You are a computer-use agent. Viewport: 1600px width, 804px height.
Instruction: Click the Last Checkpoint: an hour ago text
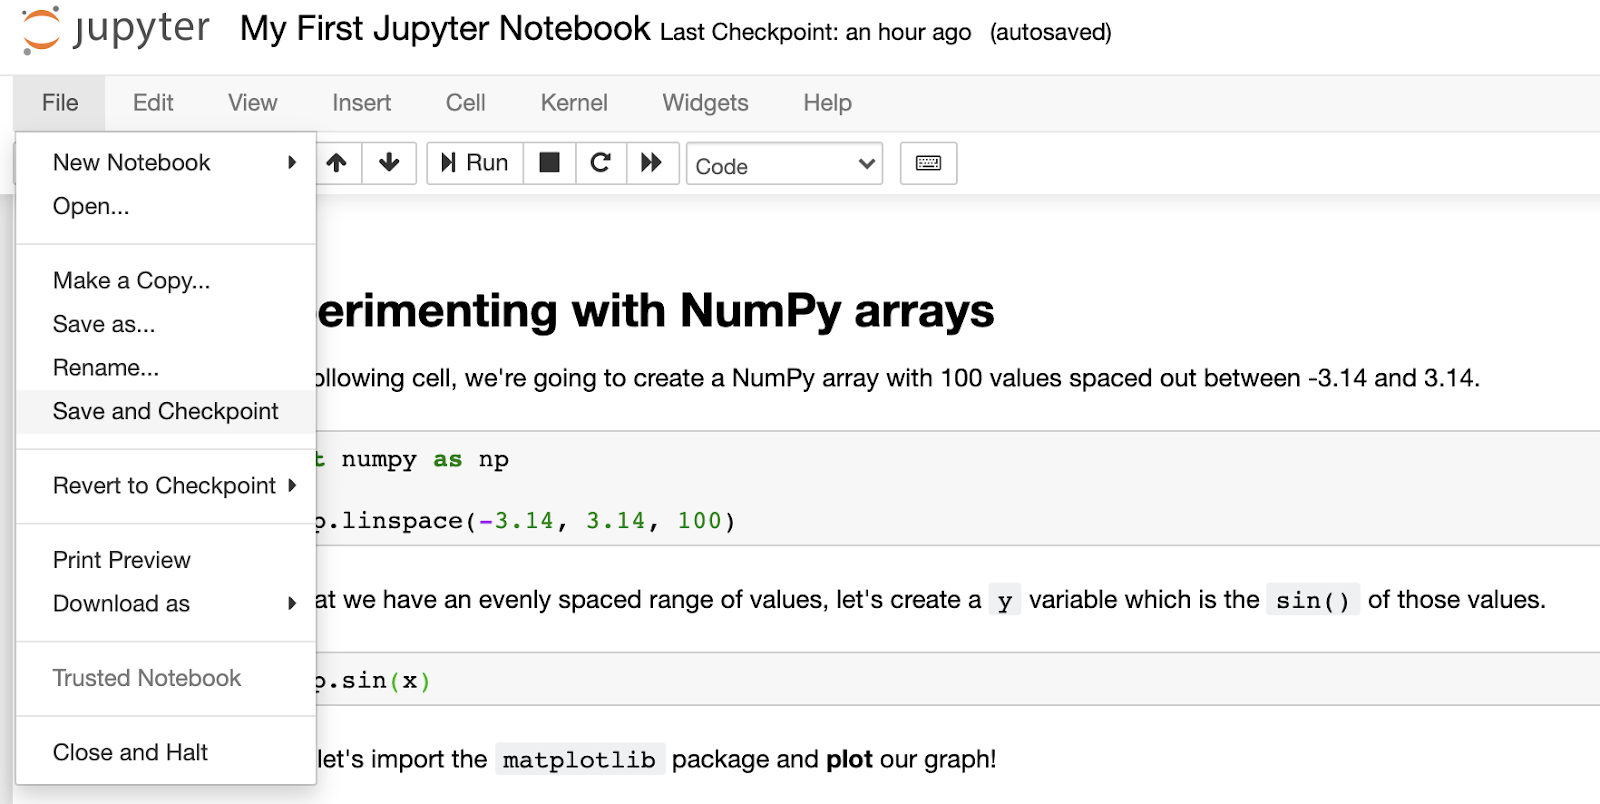tap(816, 32)
